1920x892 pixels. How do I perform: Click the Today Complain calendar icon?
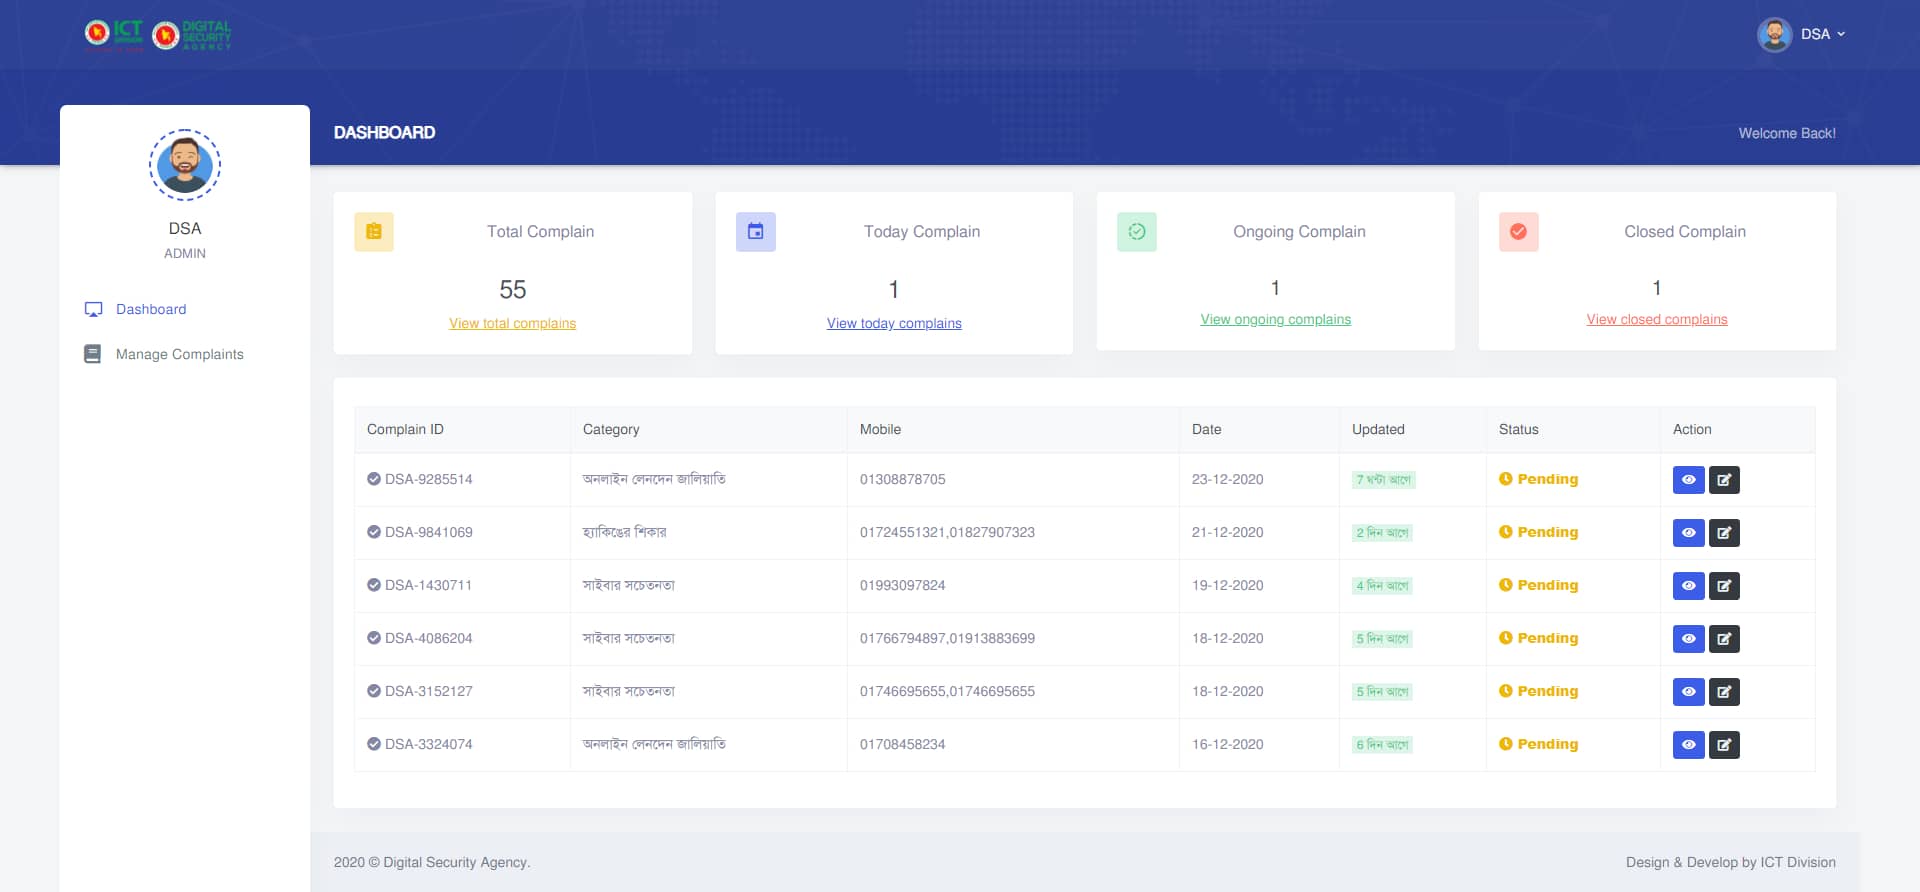click(x=756, y=232)
